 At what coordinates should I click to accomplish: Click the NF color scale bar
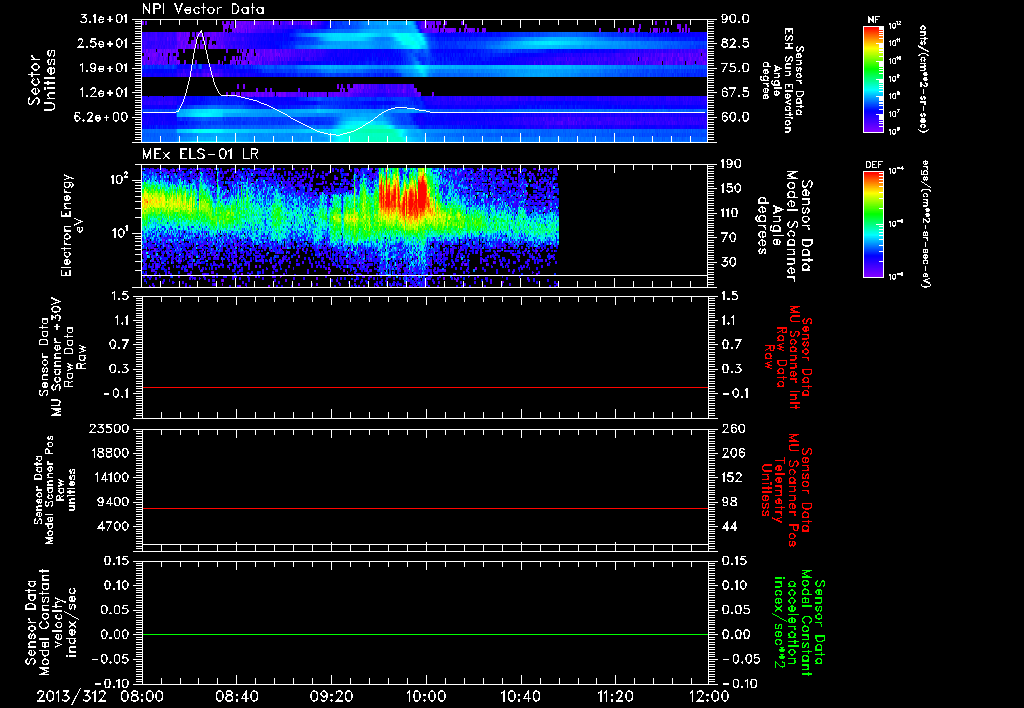pyautogui.click(x=874, y=79)
